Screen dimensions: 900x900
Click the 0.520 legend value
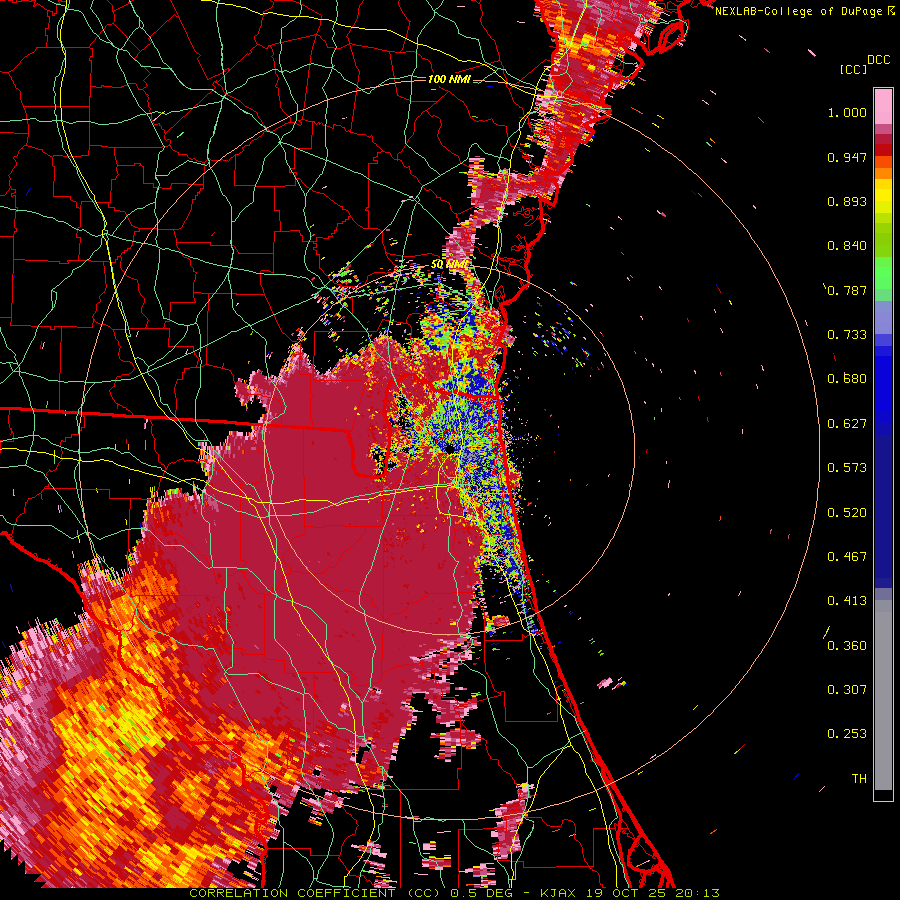pos(847,513)
